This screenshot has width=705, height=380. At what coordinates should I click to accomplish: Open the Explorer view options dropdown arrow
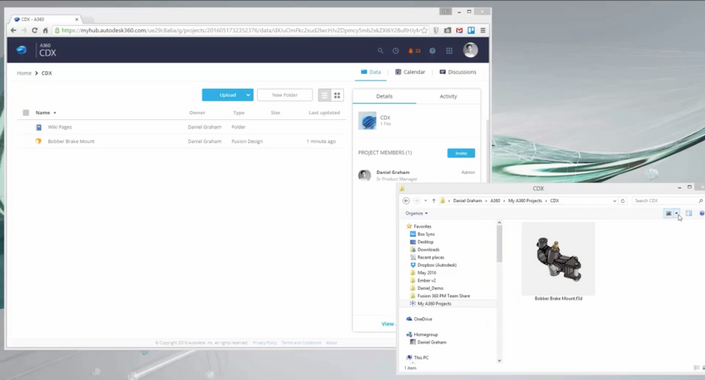pos(677,213)
